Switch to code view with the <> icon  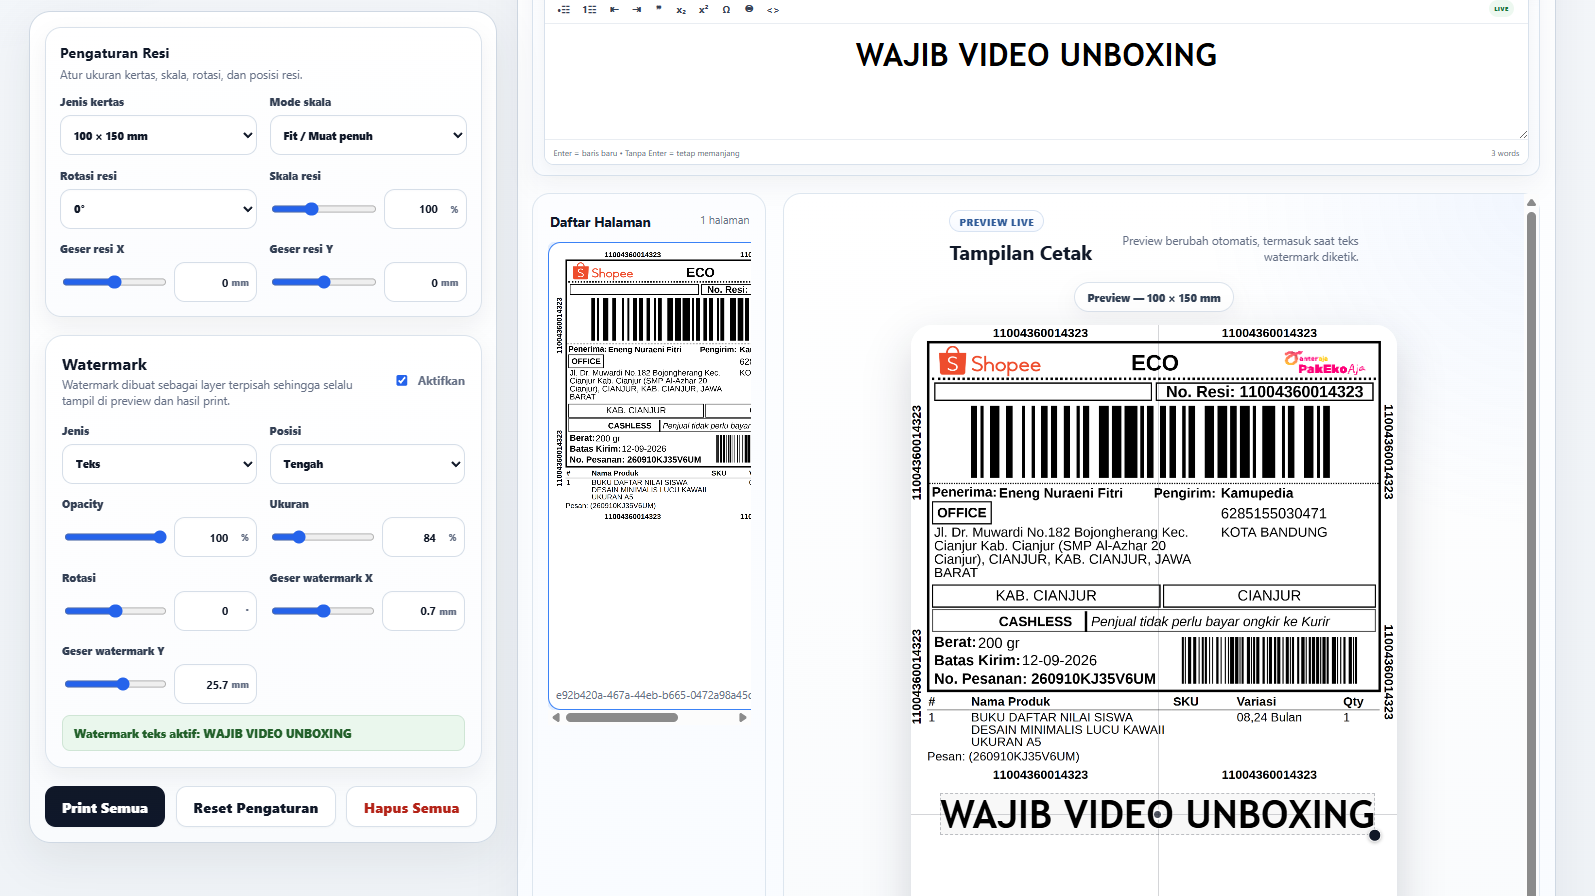click(x=773, y=9)
